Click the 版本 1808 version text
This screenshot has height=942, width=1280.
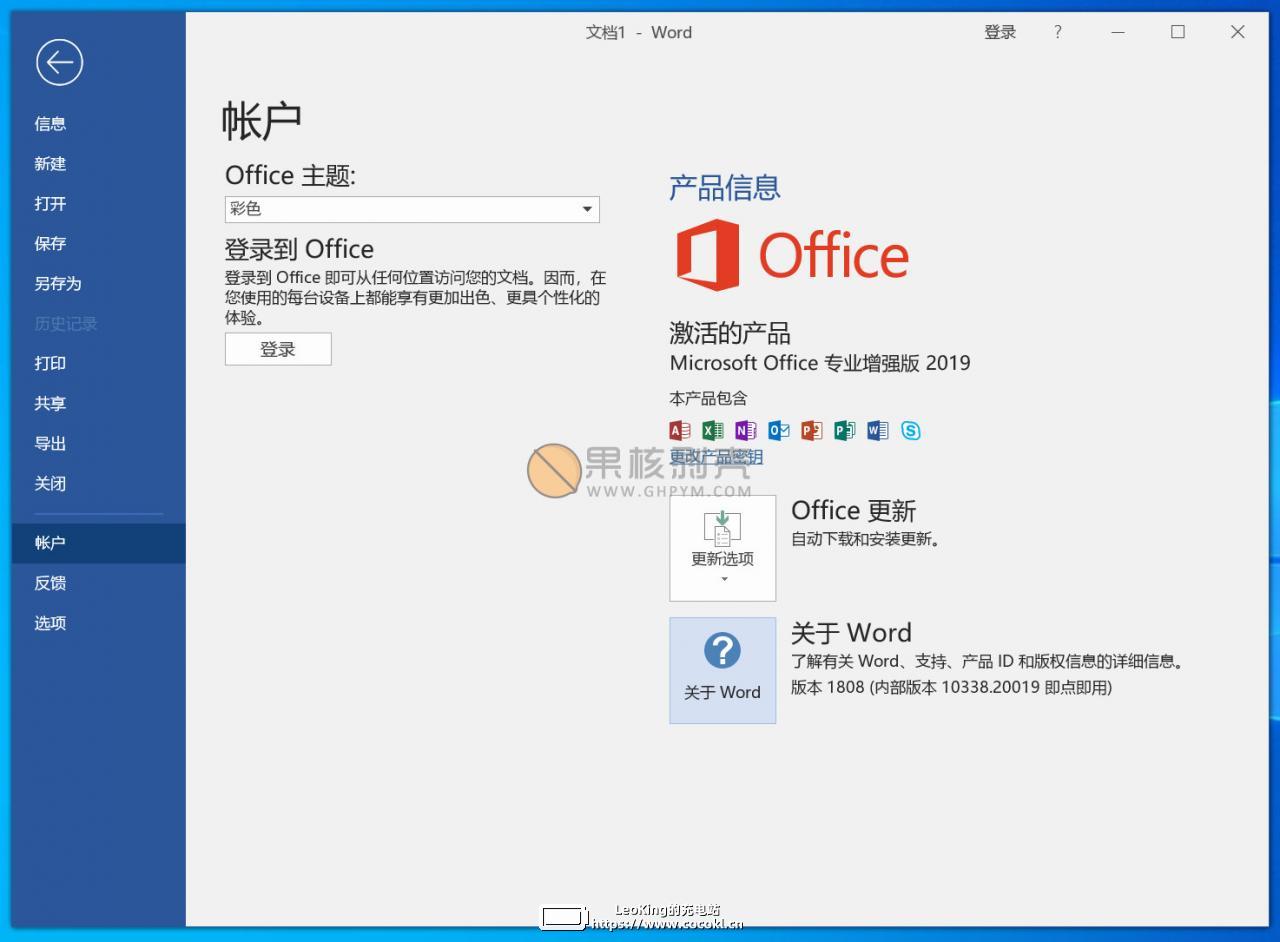tap(951, 687)
